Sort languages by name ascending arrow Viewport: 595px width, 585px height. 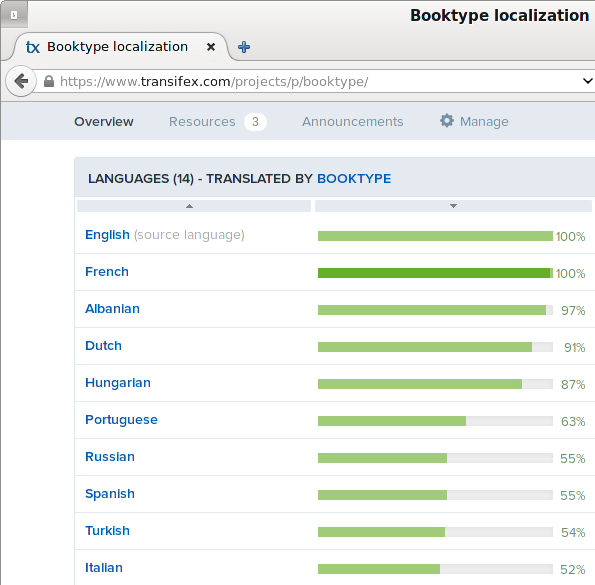(x=189, y=206)
